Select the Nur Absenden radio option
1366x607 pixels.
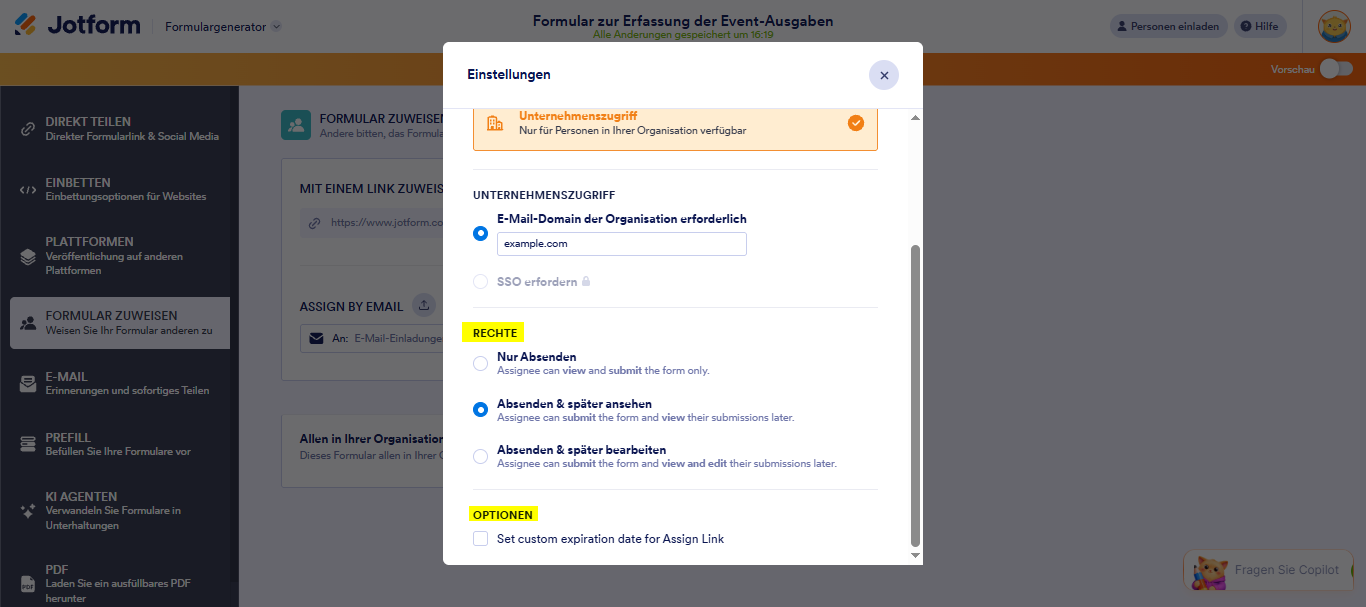481,363
